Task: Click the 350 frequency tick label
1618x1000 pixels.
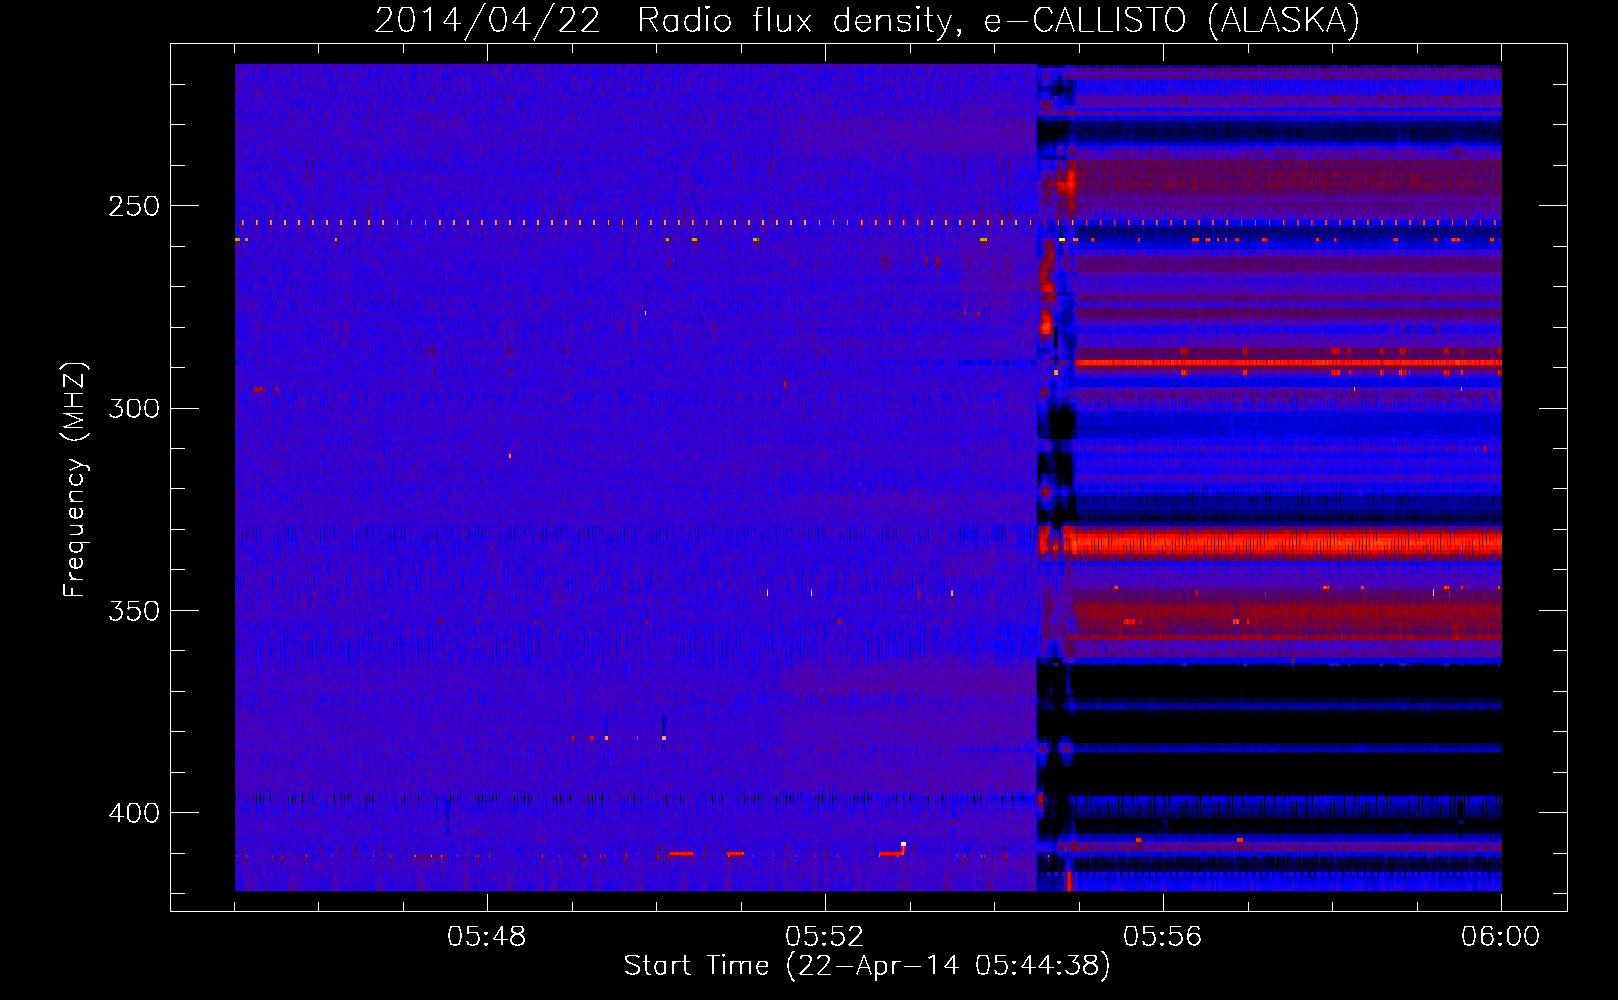Action: [x=134, y=610]
